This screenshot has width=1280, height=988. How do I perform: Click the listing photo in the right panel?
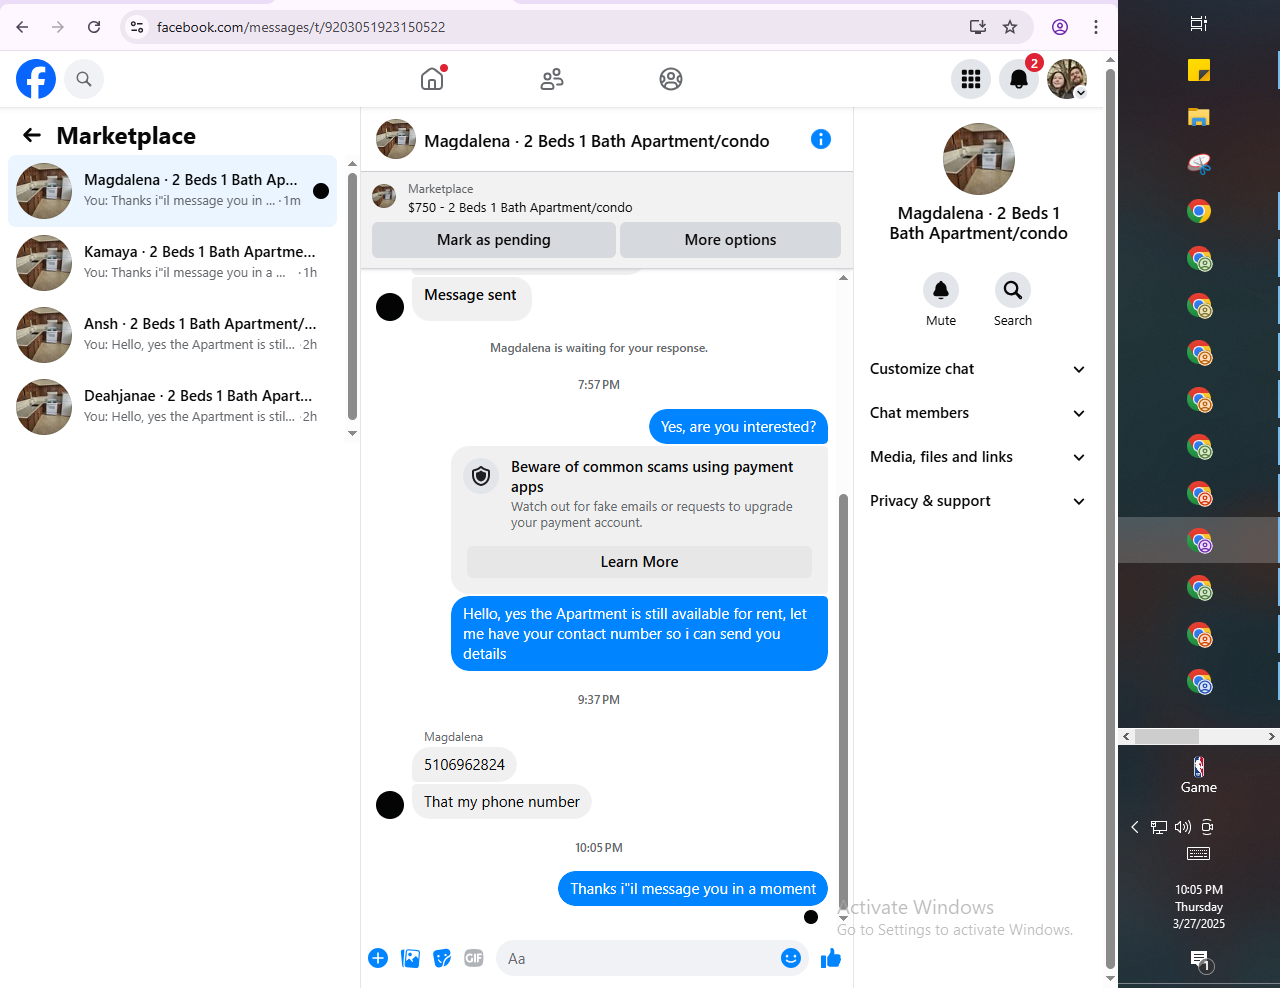point(979,159)
